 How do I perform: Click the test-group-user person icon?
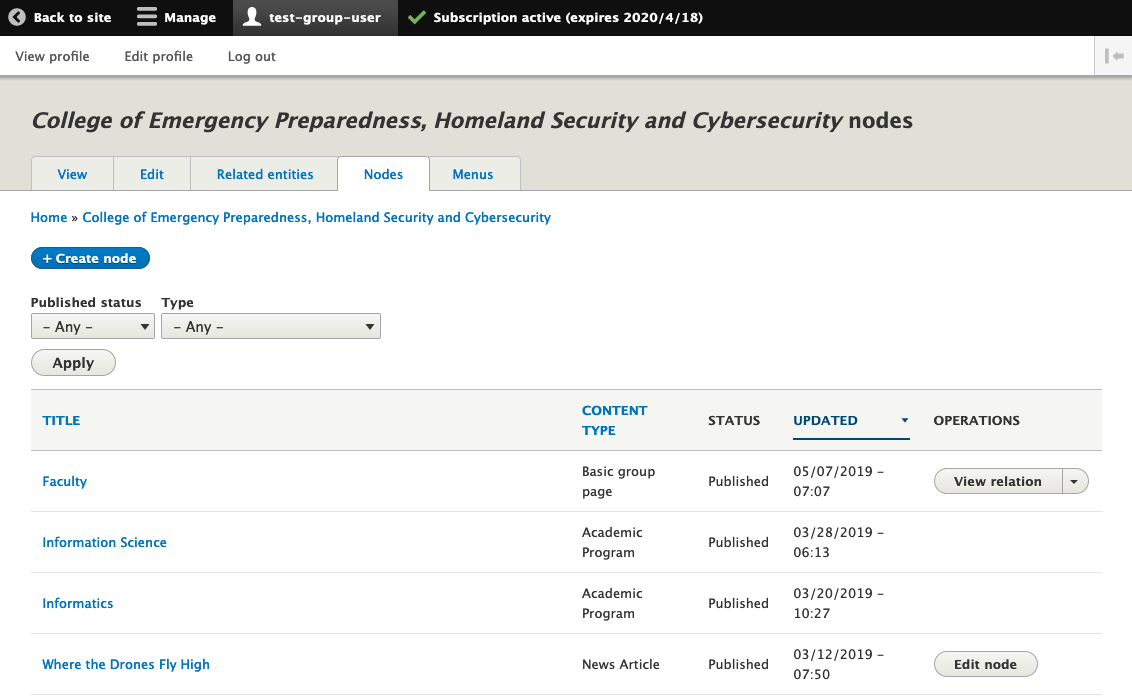click(253, 18)
